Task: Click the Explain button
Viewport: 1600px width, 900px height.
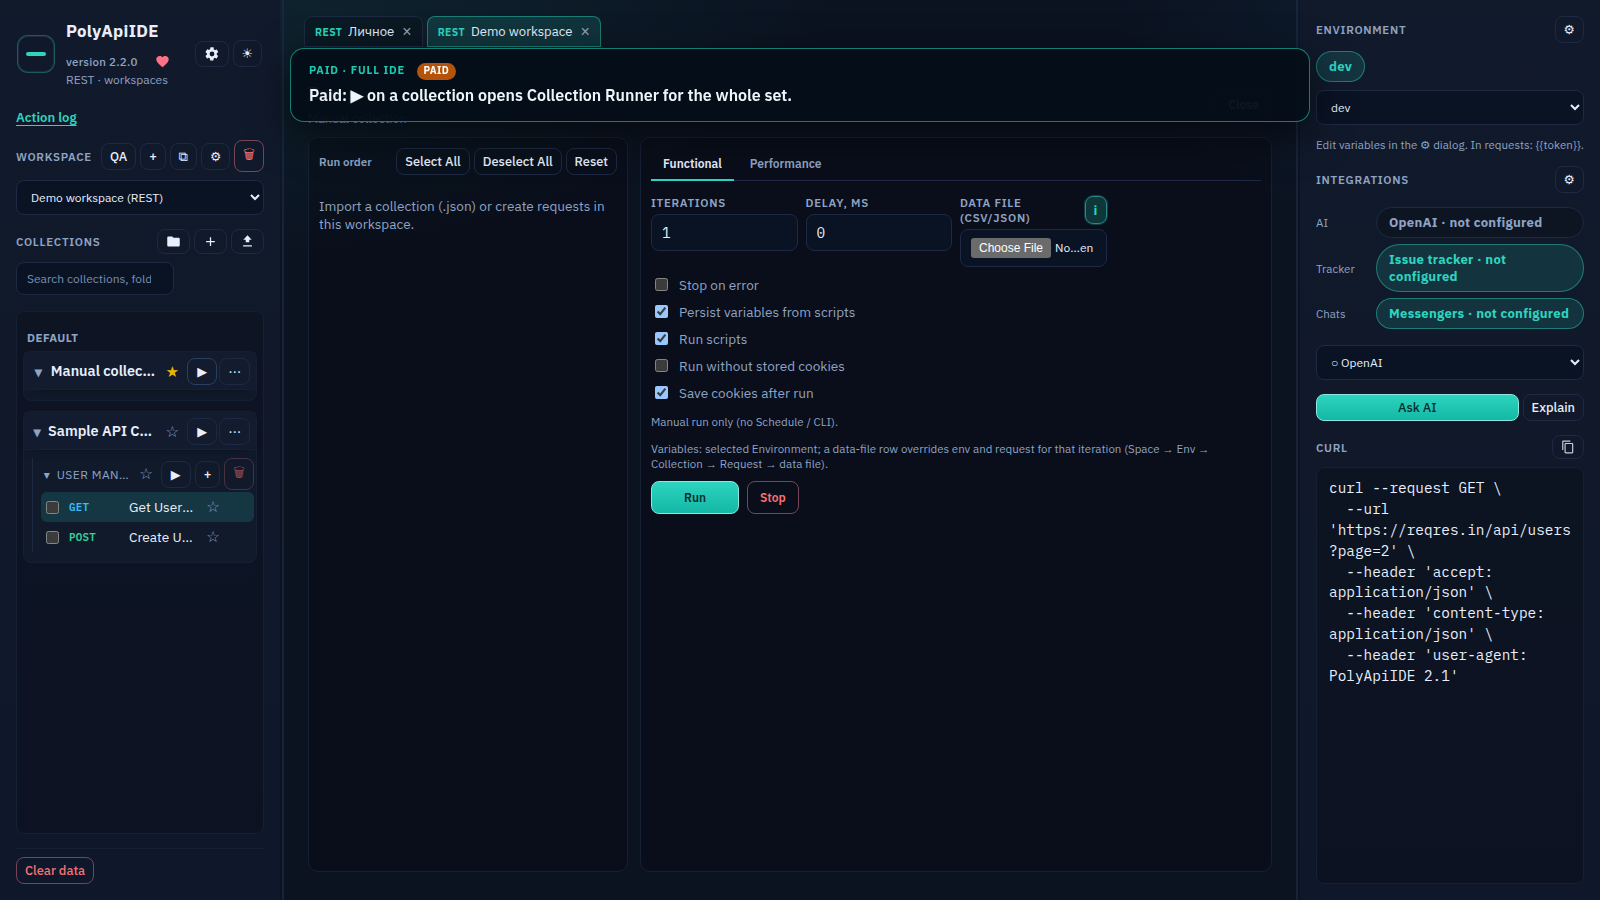Action: click(1553, 408)
